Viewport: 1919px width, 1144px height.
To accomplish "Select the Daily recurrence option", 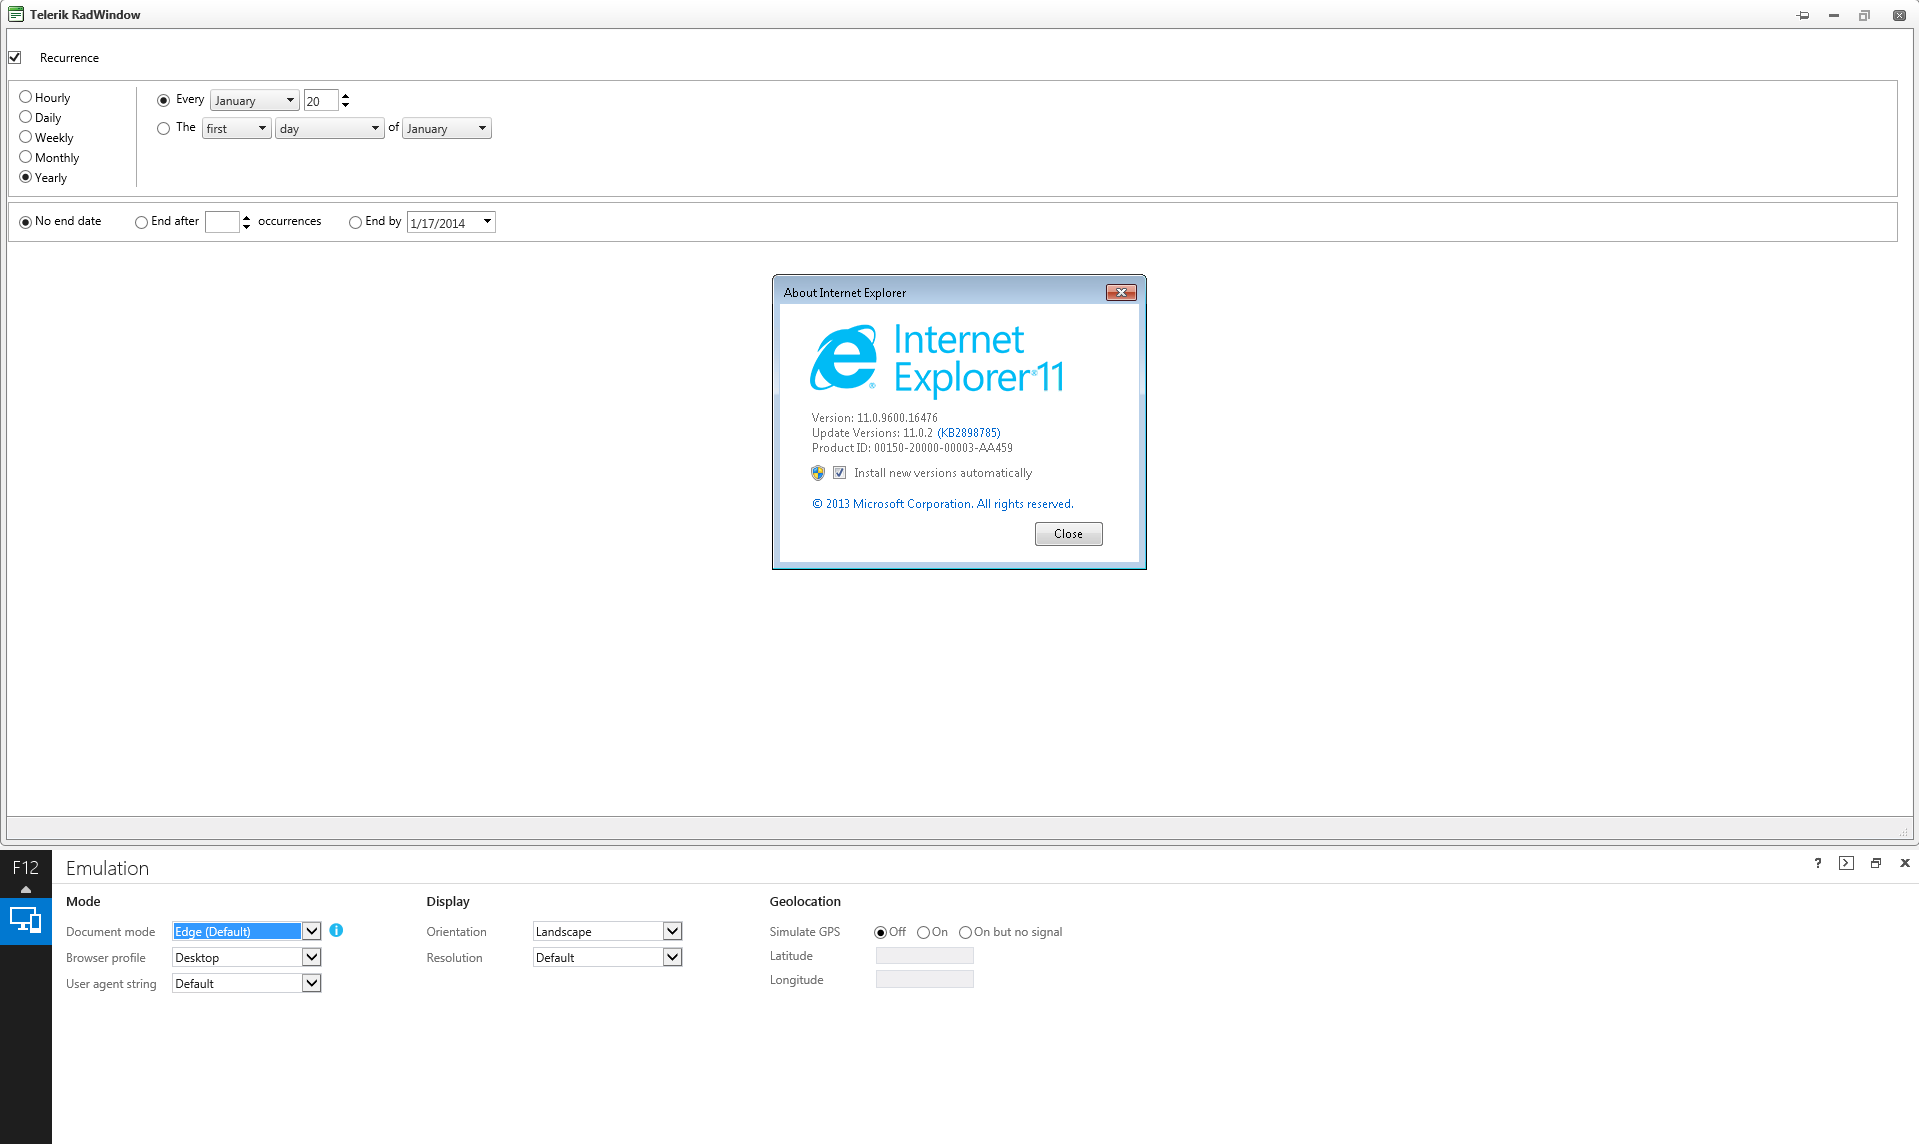I will pyautogui.click(x=26, y=117).
